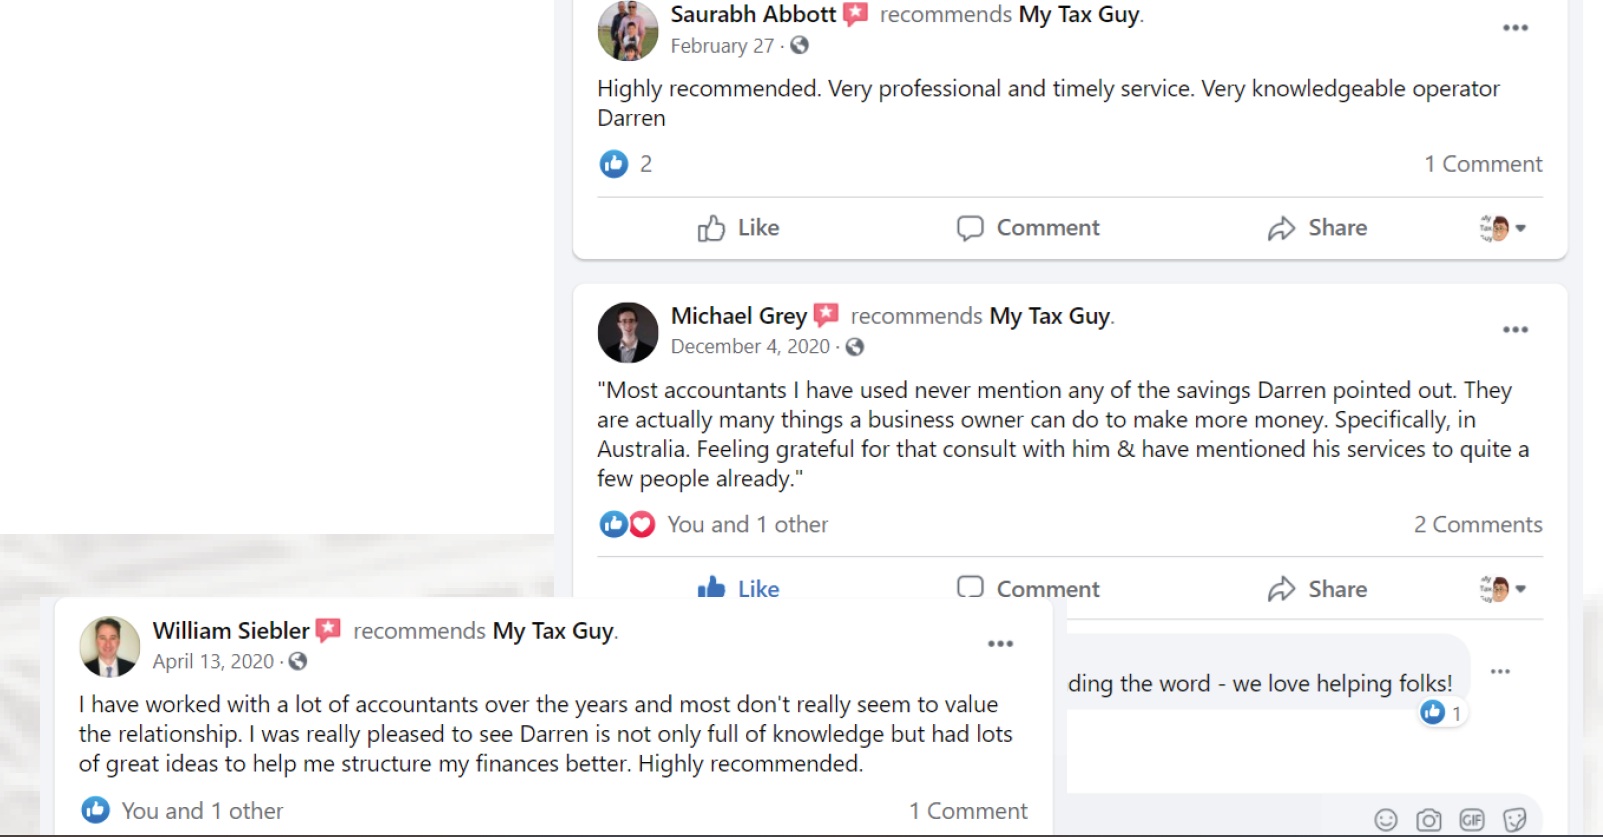Switch commenting profile on Saurabh's post
Viewport: 1603px width, 837px height.
point(1503,228)
